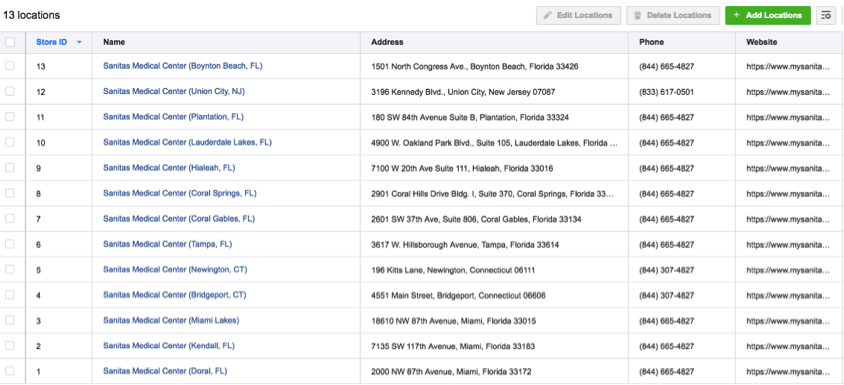
Task: Click the Store ID column header label
Action: click(52, 42)
